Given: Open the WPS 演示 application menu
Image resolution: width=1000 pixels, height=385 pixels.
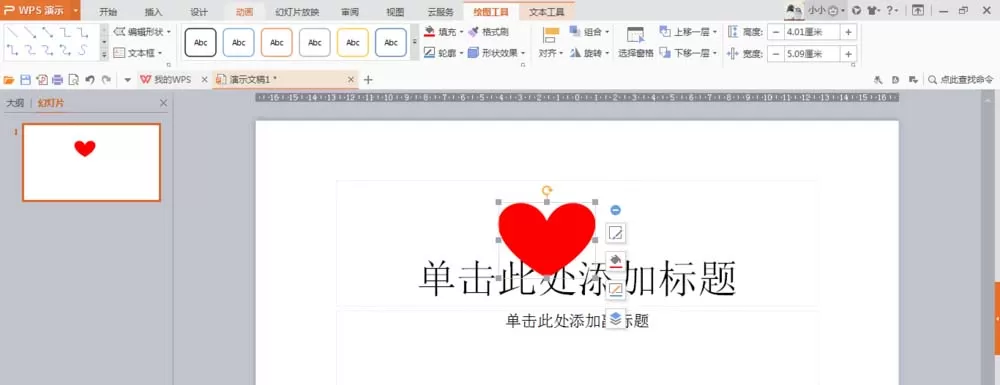Looking at the screenshot, I should [40, 10].
